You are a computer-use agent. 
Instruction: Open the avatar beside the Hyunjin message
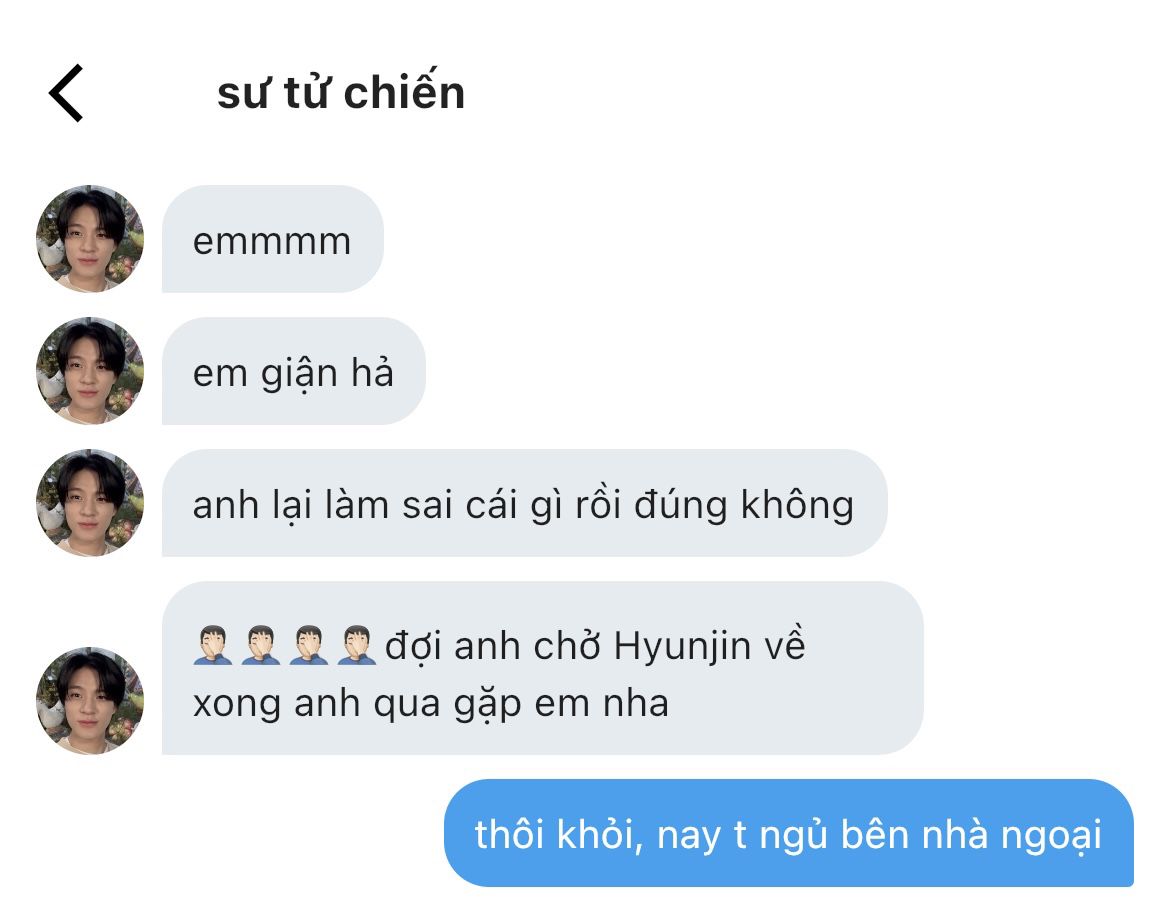[x=90, y=701]
